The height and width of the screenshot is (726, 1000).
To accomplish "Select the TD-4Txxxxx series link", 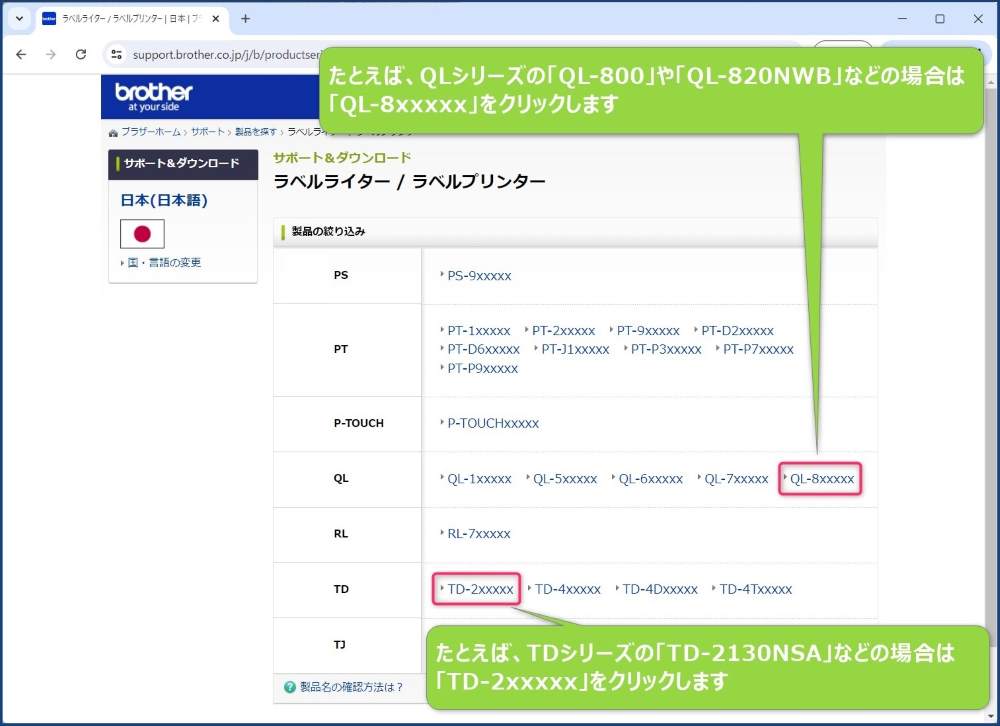I will 756,589.
